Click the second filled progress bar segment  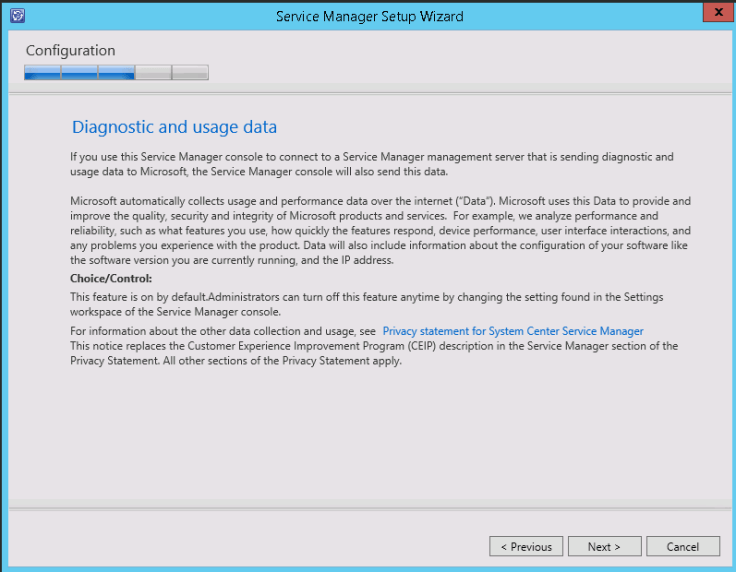click(x=79, y=72)
